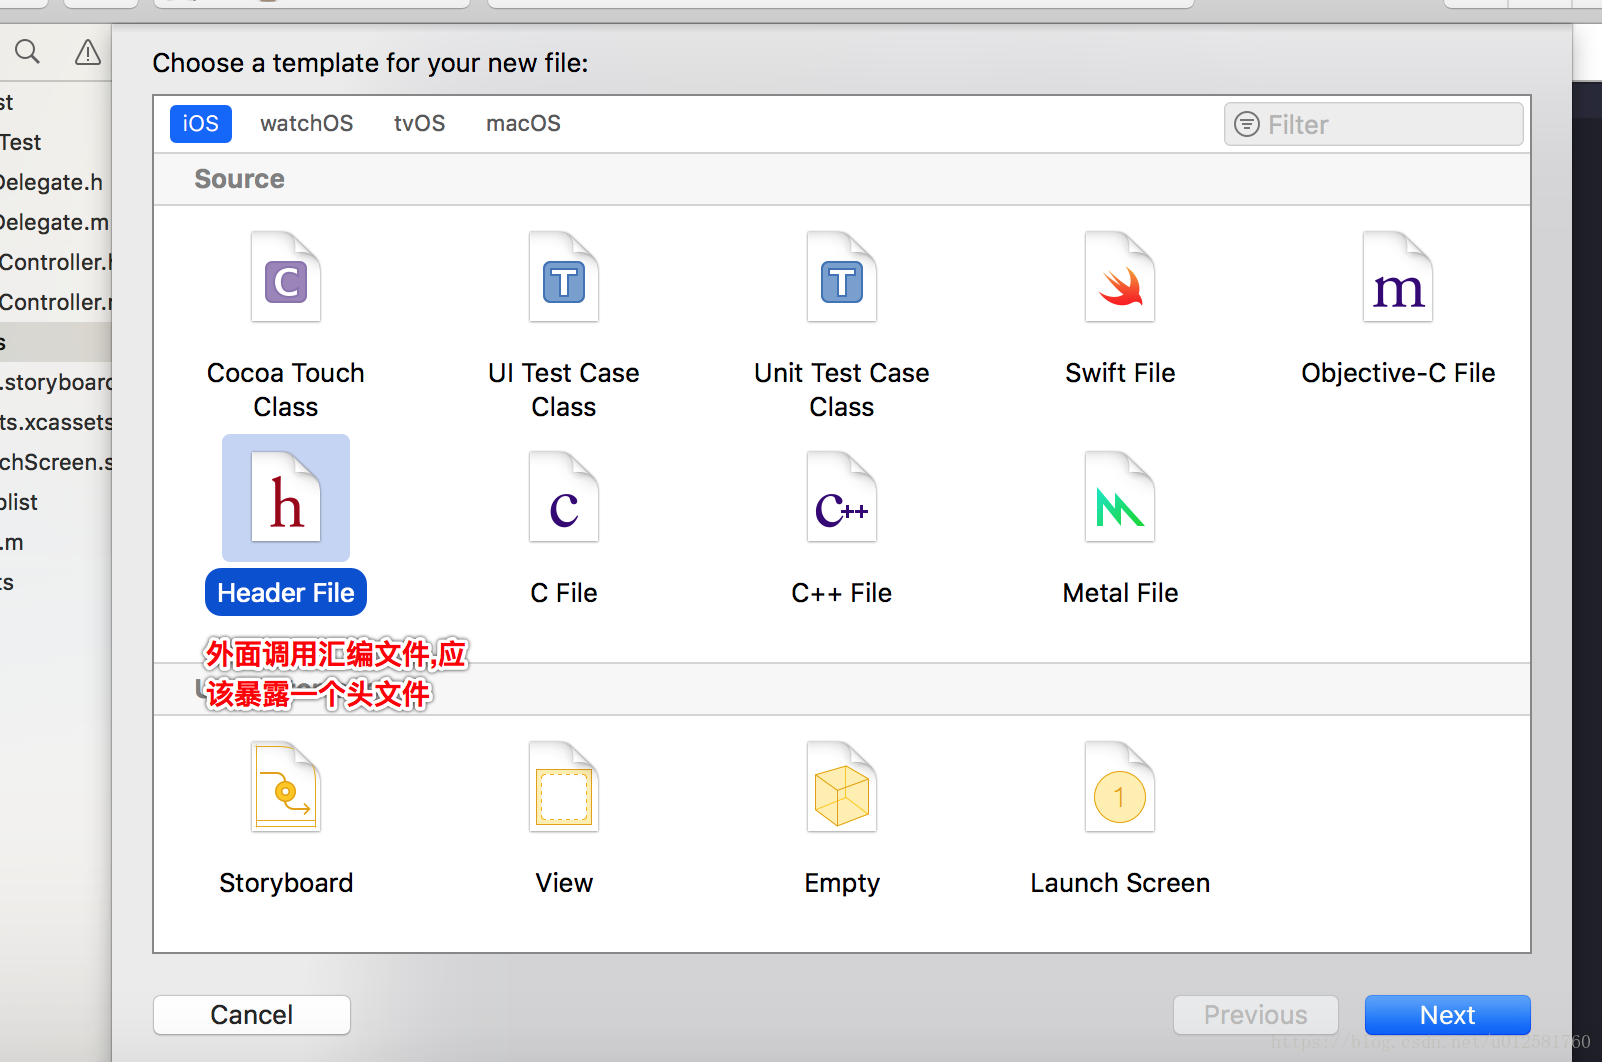Image resolution: width=1602 pixels, height=1062 pixels.
Task: Select the Swift File template icon
Action: (x=1120, y=277)
